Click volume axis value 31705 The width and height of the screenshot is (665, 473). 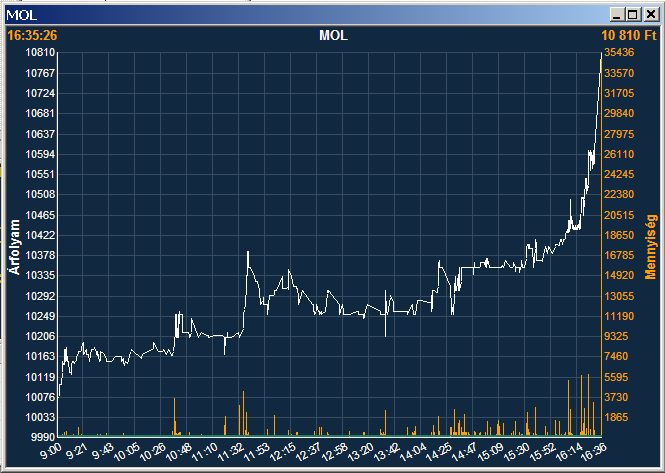(619, 93)
